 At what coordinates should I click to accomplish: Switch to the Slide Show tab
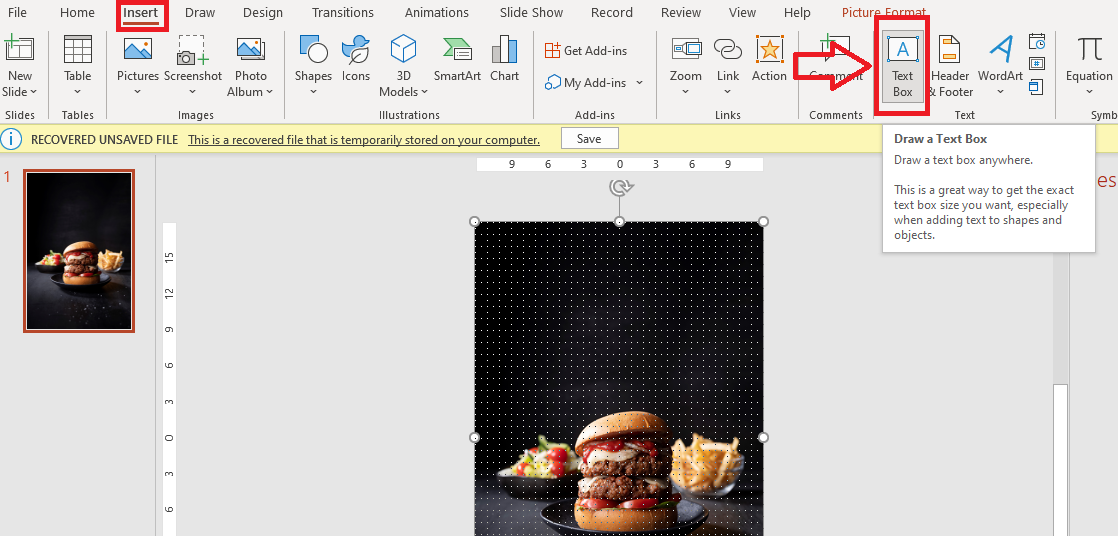tap(531, 13)
